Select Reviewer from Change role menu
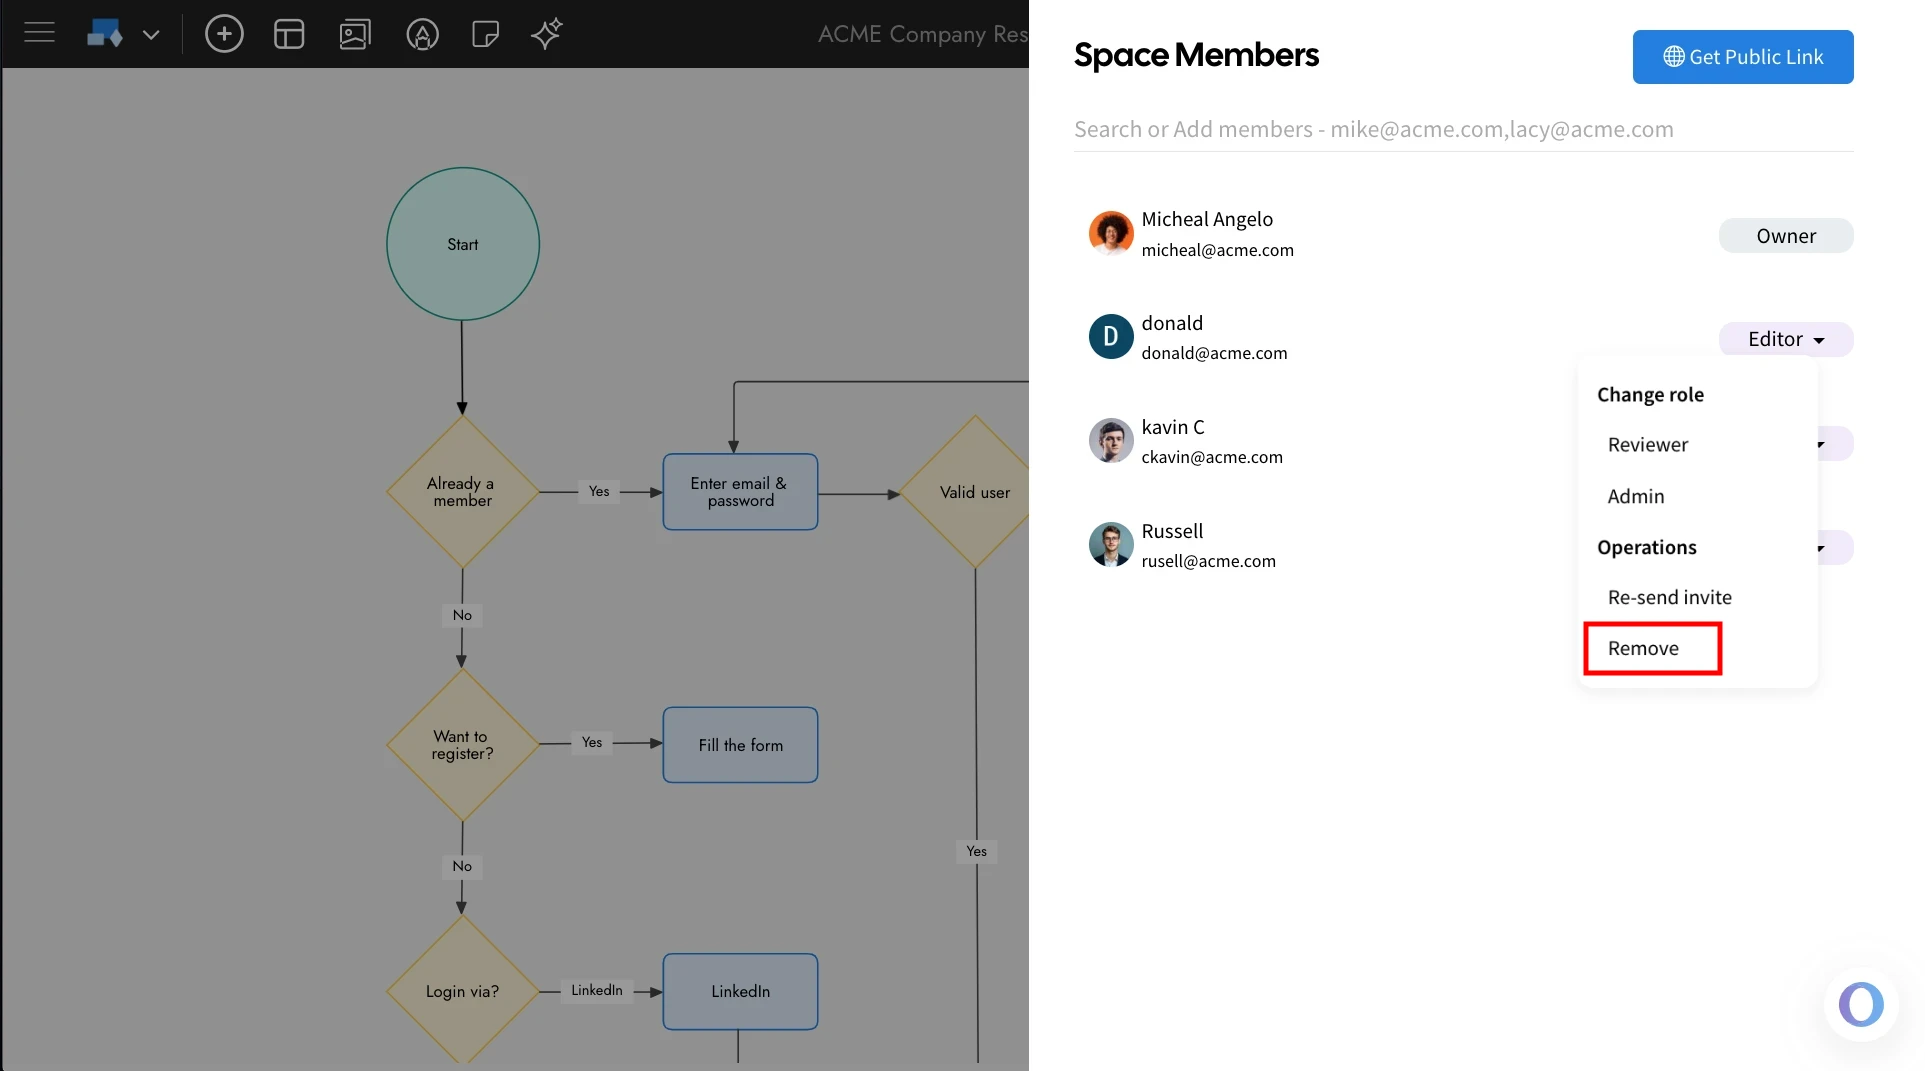 coord(1647,444)
